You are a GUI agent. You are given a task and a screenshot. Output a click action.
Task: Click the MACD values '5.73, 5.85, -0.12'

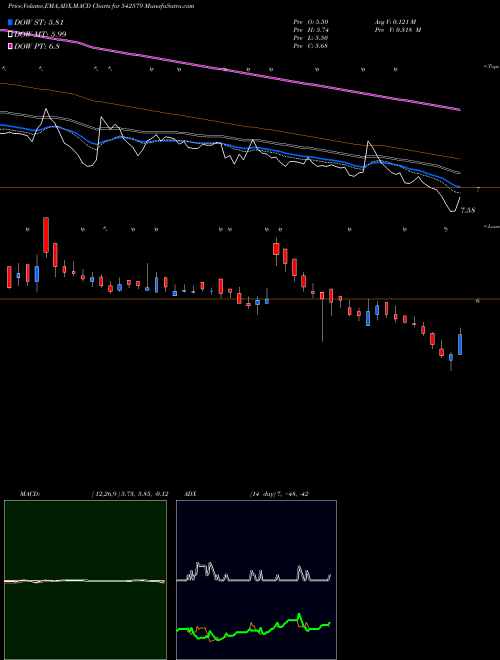[144, 494]
